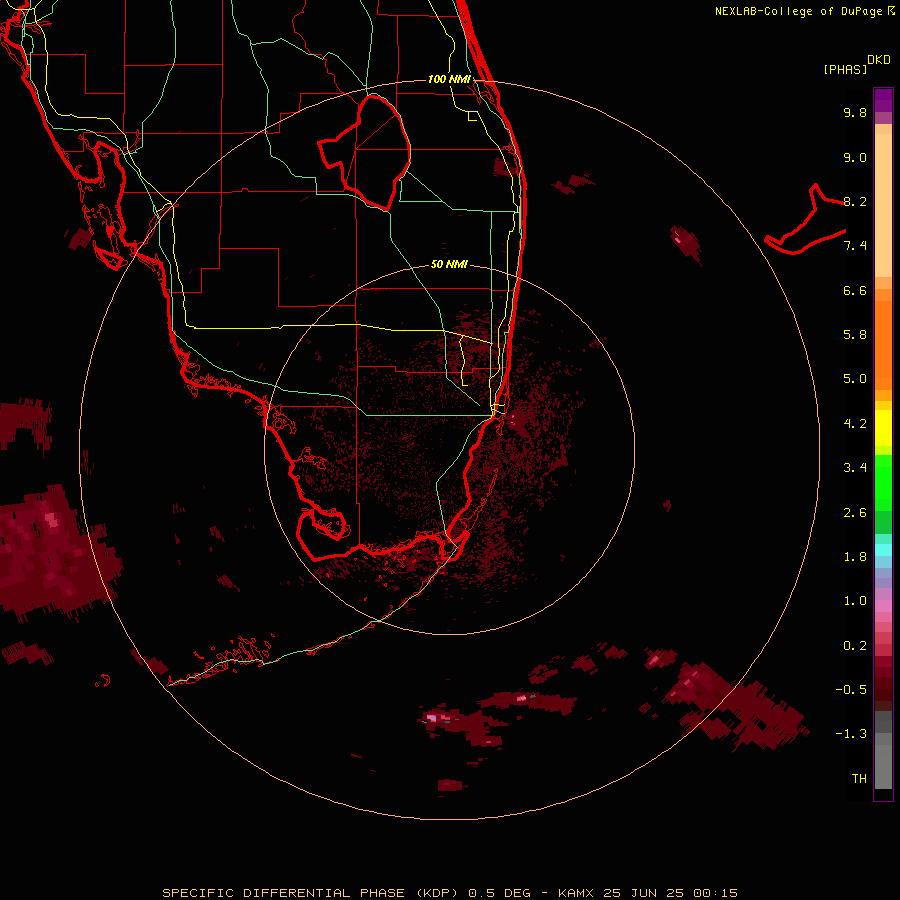Screen dimensions: 900x900
Task: Pick the bright green band on the color scale
Action: (x=883, y=482)
